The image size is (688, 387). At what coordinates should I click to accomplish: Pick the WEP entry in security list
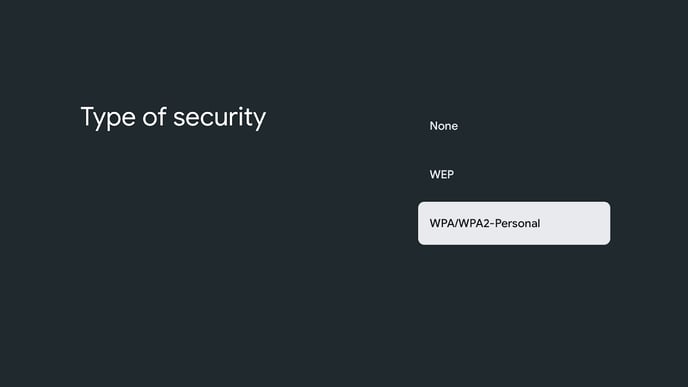(x=514, y=175)
